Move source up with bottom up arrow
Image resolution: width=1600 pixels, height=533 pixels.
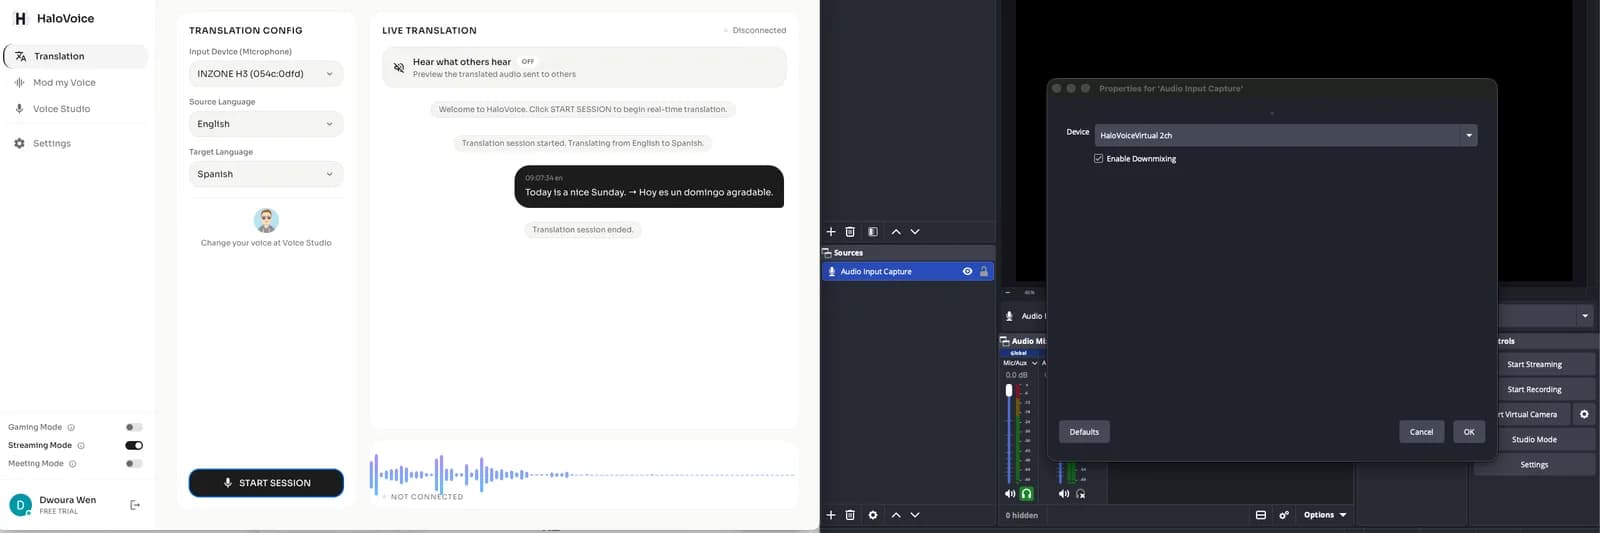click(896, 515)
